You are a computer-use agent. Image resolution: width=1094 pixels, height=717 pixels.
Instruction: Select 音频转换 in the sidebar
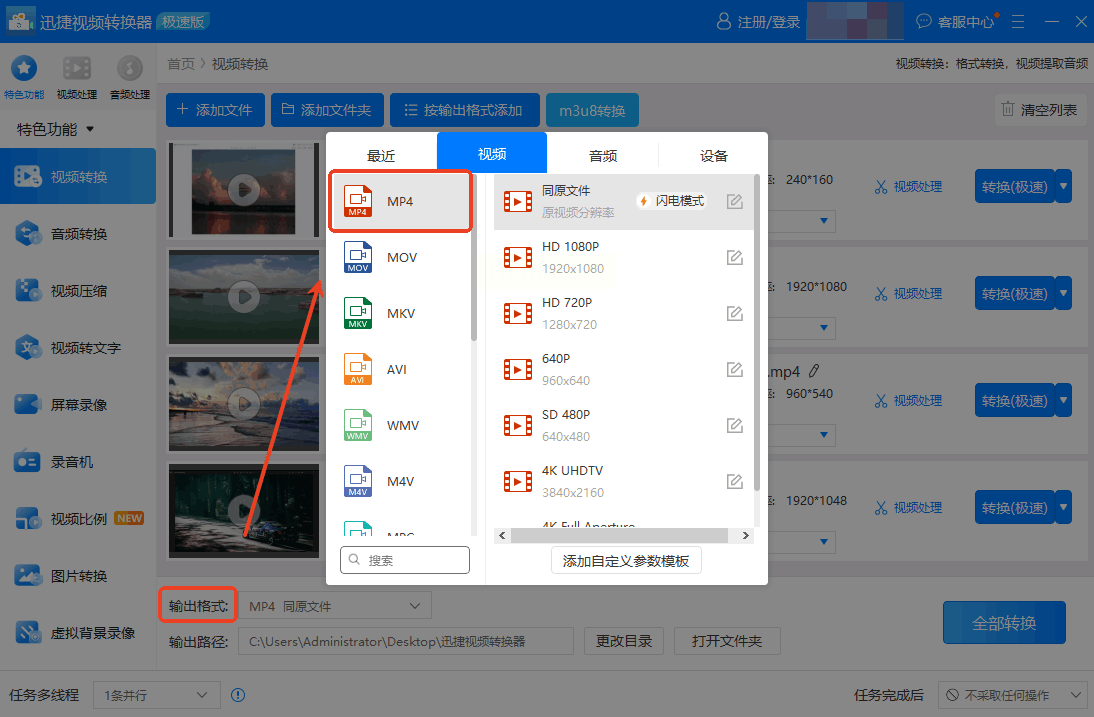coord(78,234)
